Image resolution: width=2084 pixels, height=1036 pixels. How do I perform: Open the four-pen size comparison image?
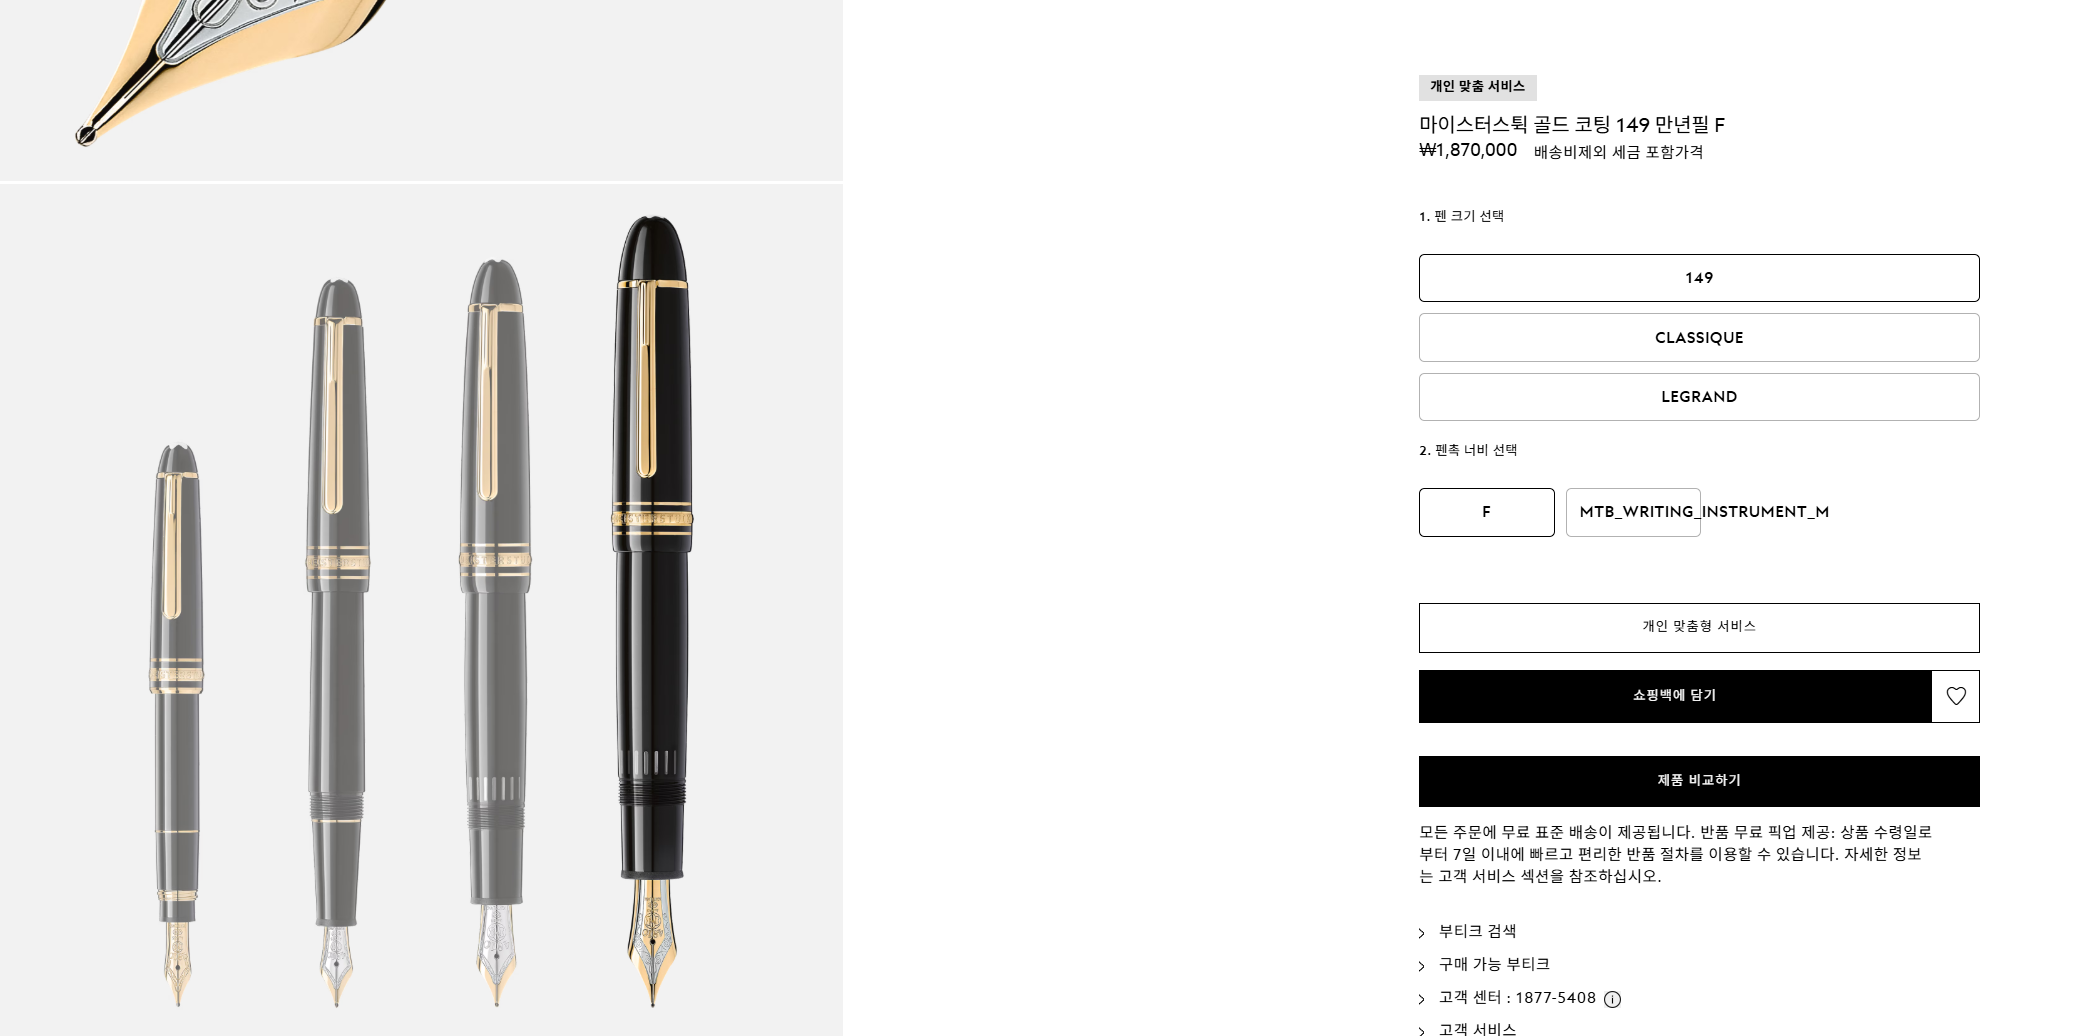421,610
